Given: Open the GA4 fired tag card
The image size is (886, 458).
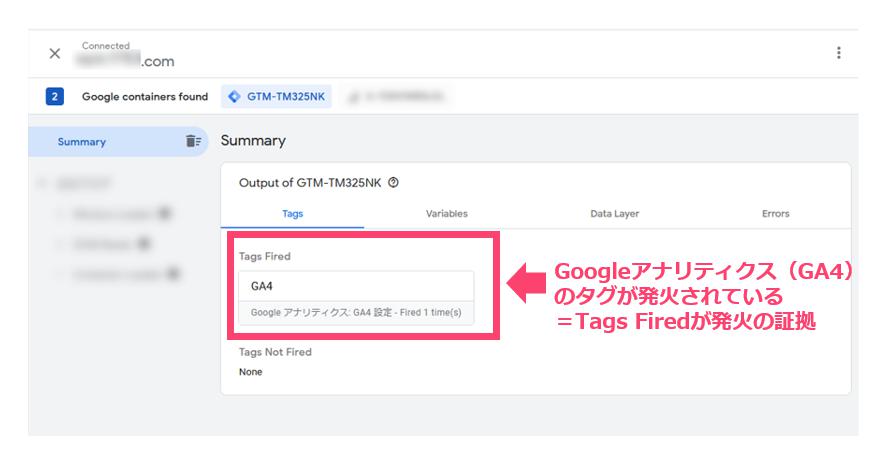Looking at the screenshot, I should tap(357, 298).
